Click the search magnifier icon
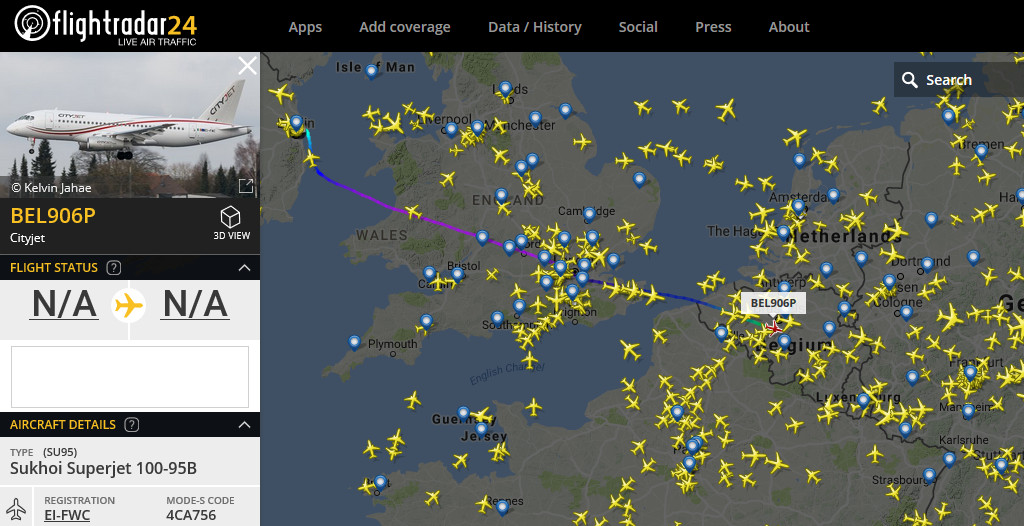This screenshot has width=1024, height=526. point(909,80)
